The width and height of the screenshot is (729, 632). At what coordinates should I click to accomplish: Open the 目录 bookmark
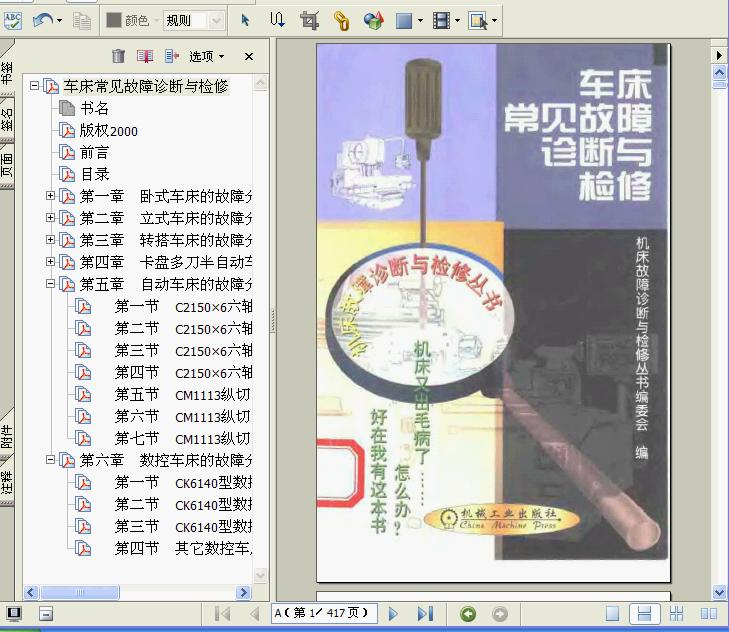95,174
